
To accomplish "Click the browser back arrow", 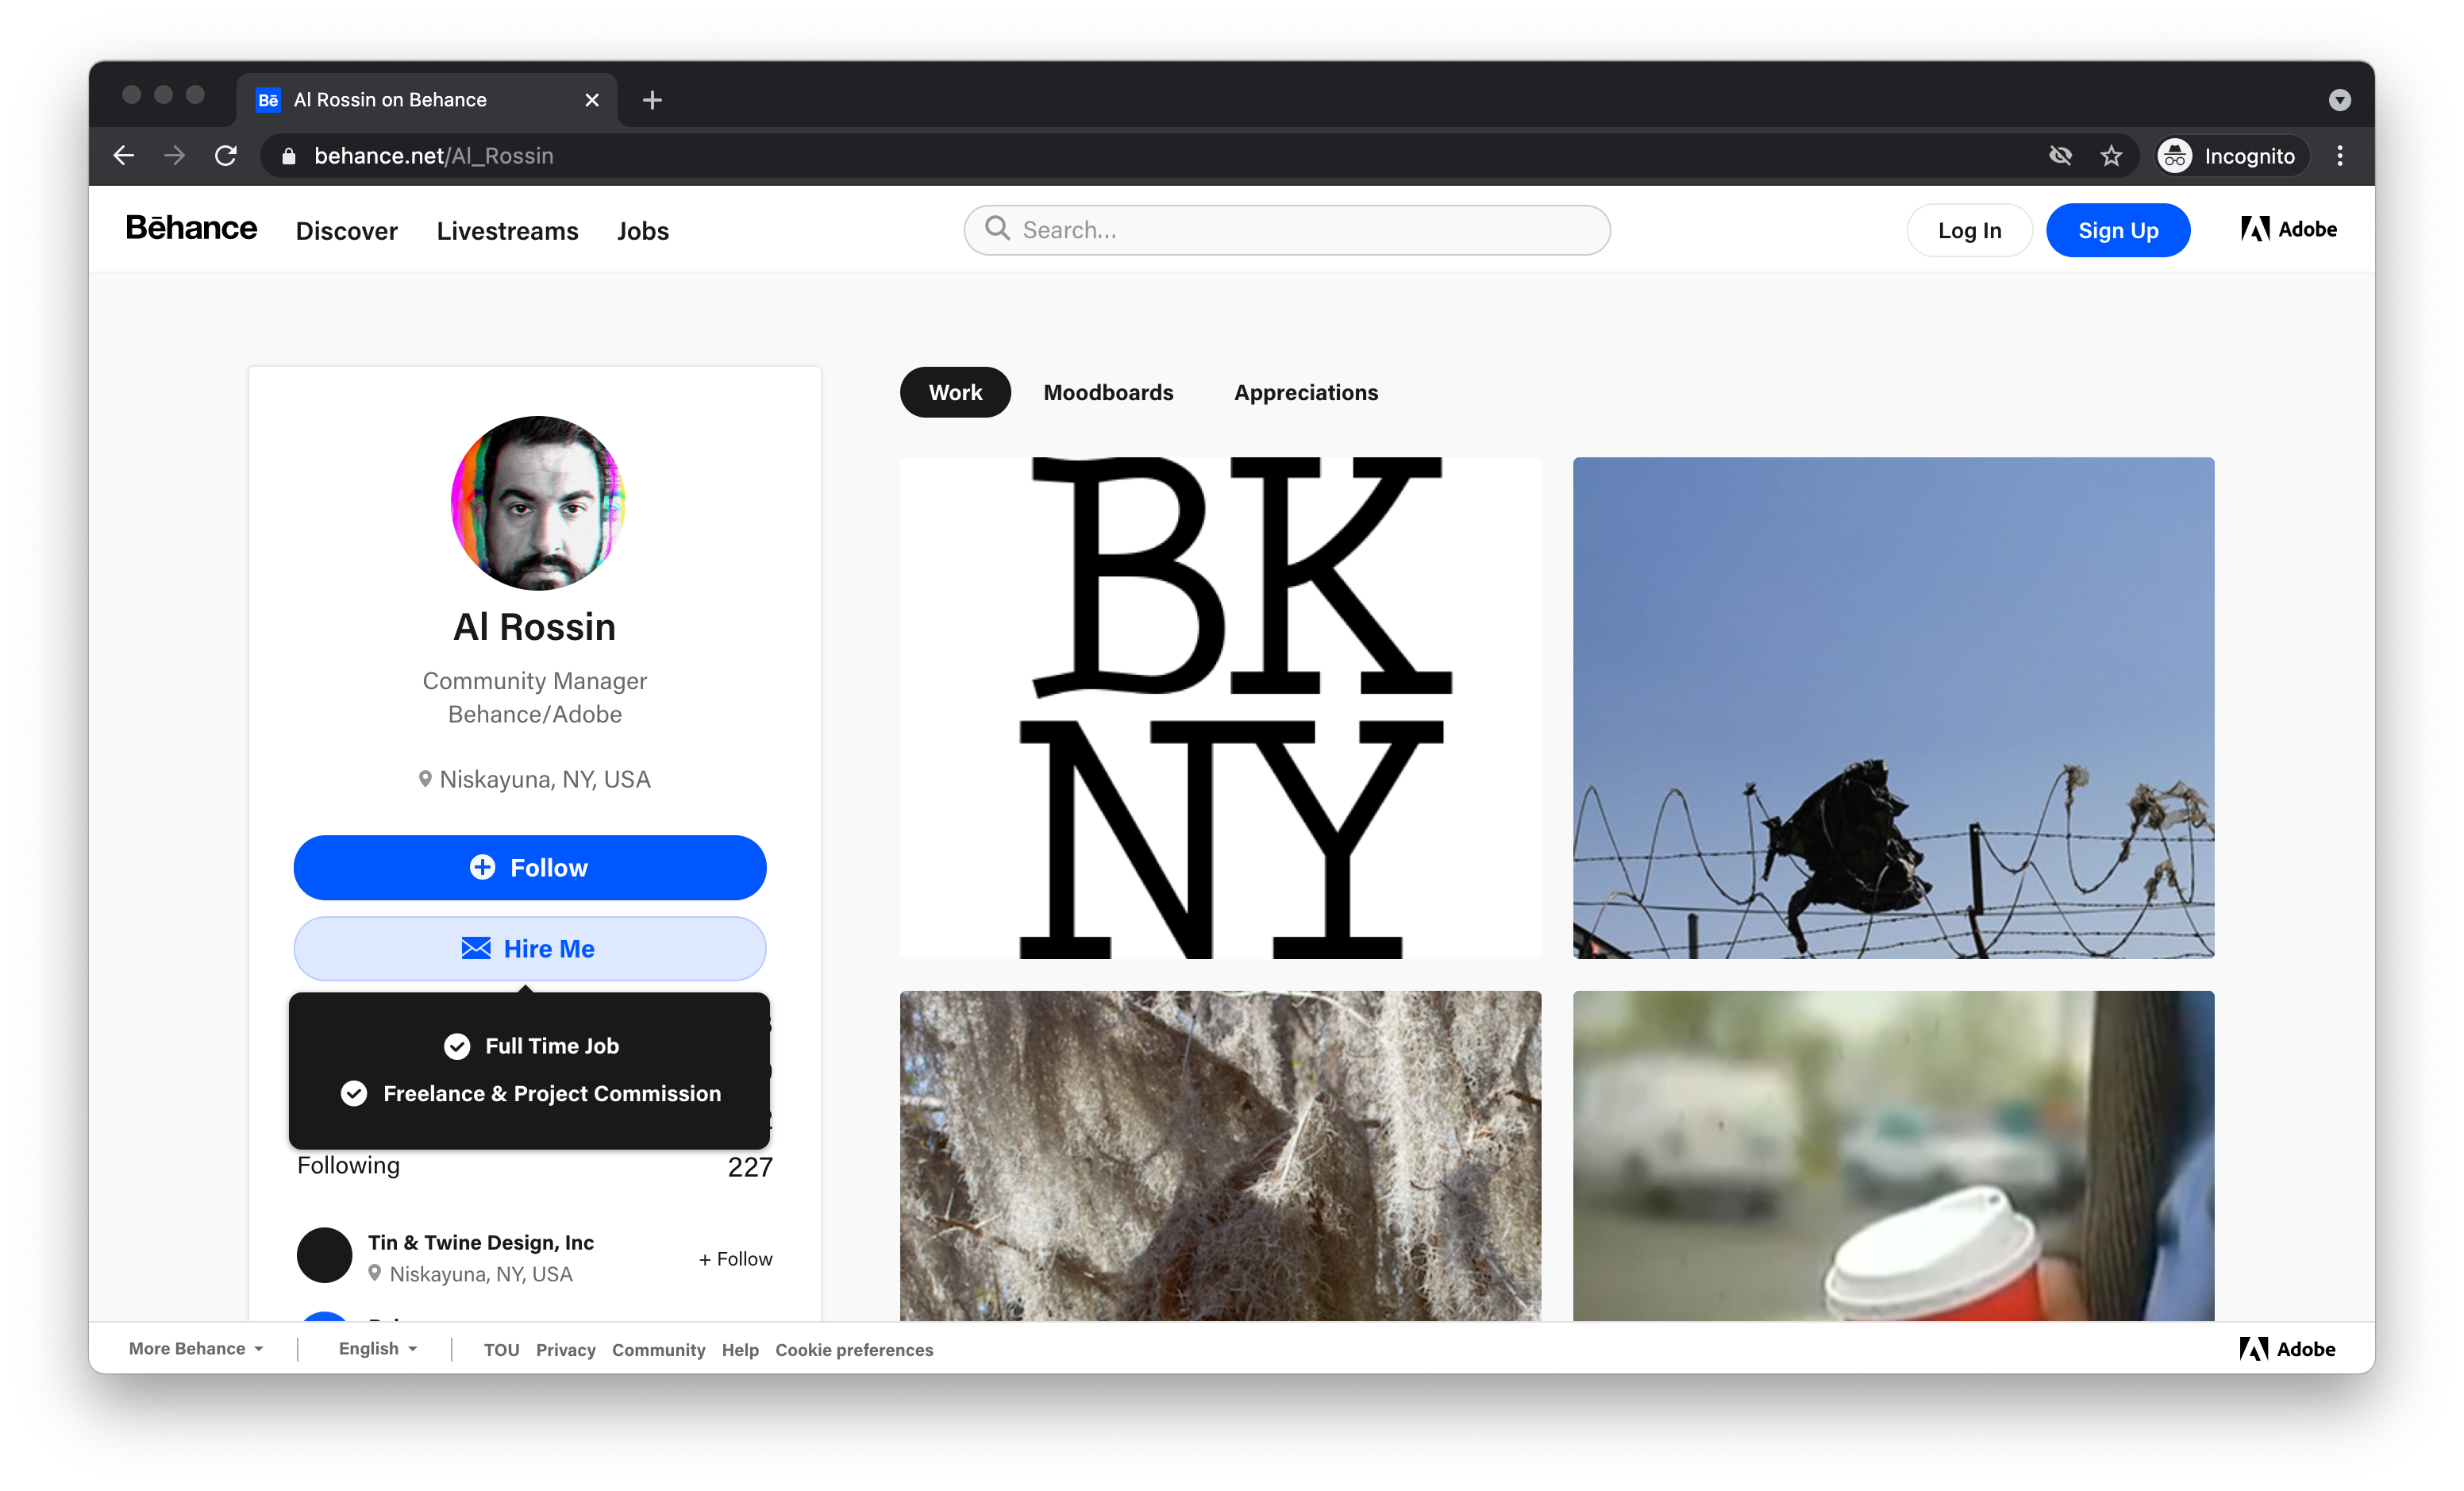I will (x=124, y=156).
